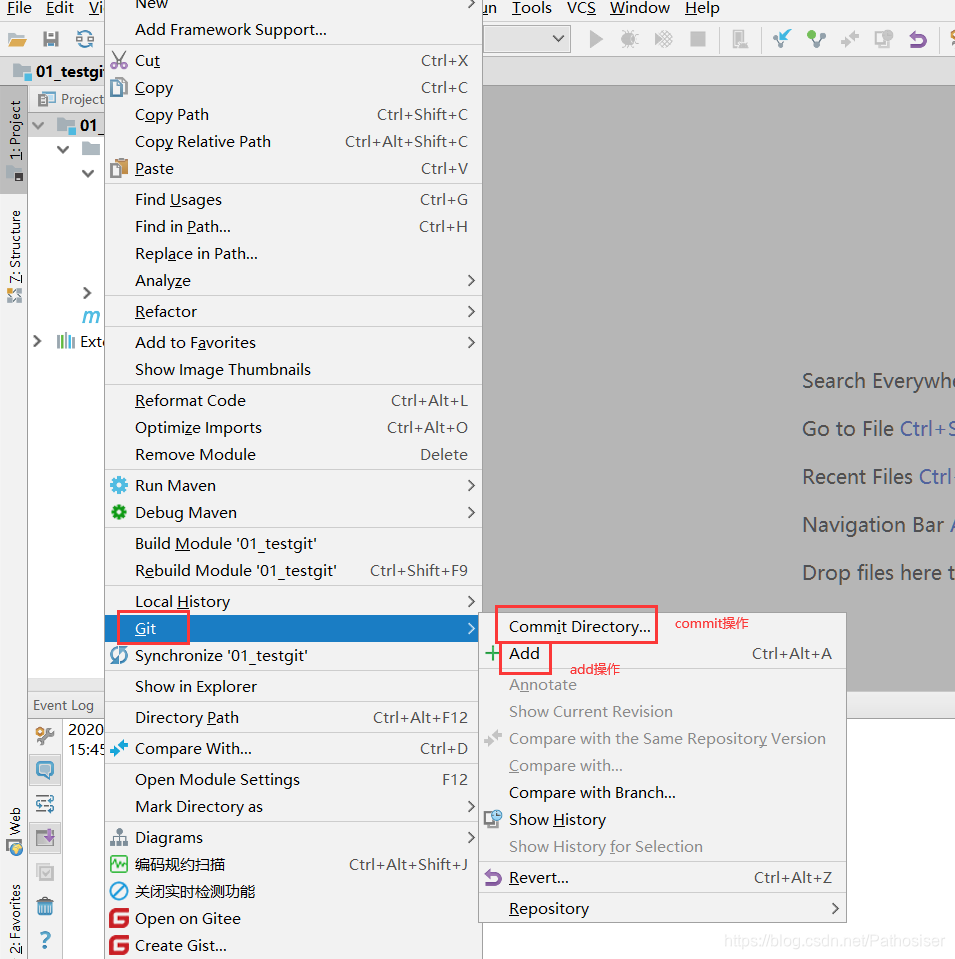Click the Event Log soft-wrap icon
The width and height of the screenshot is (955, 959).
(x=45, y=804)
